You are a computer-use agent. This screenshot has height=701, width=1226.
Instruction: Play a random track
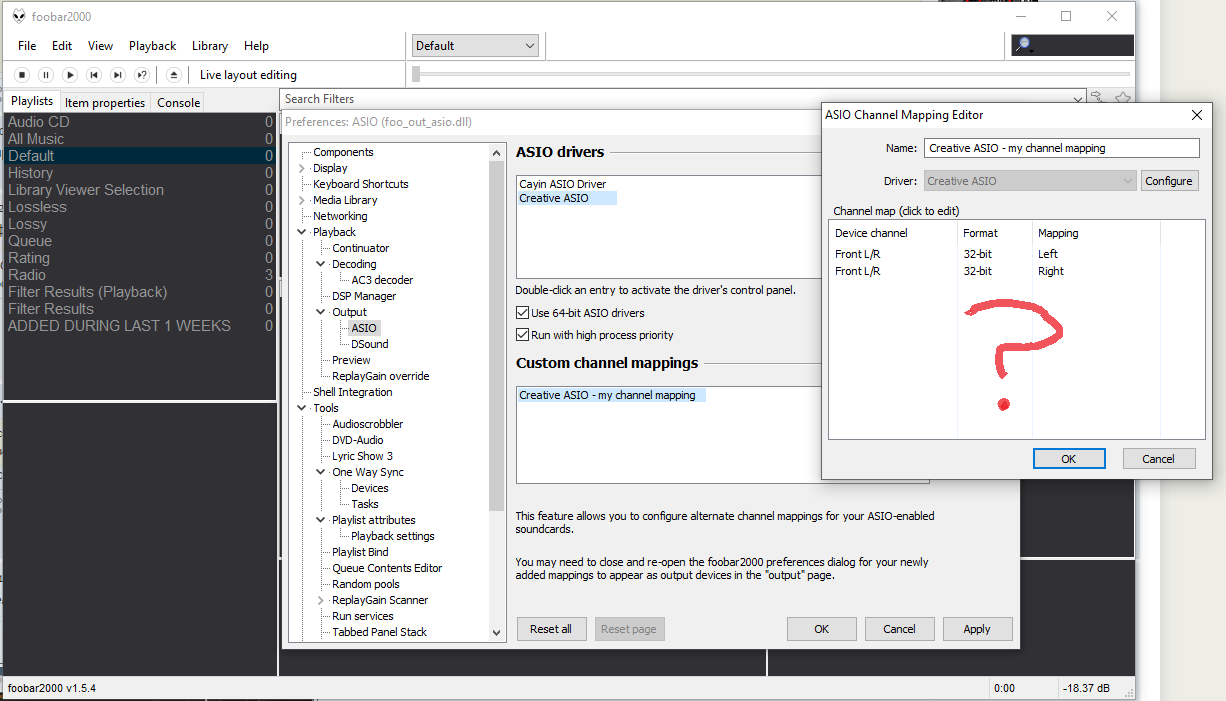pyautogui.click(x=142, y=75)
